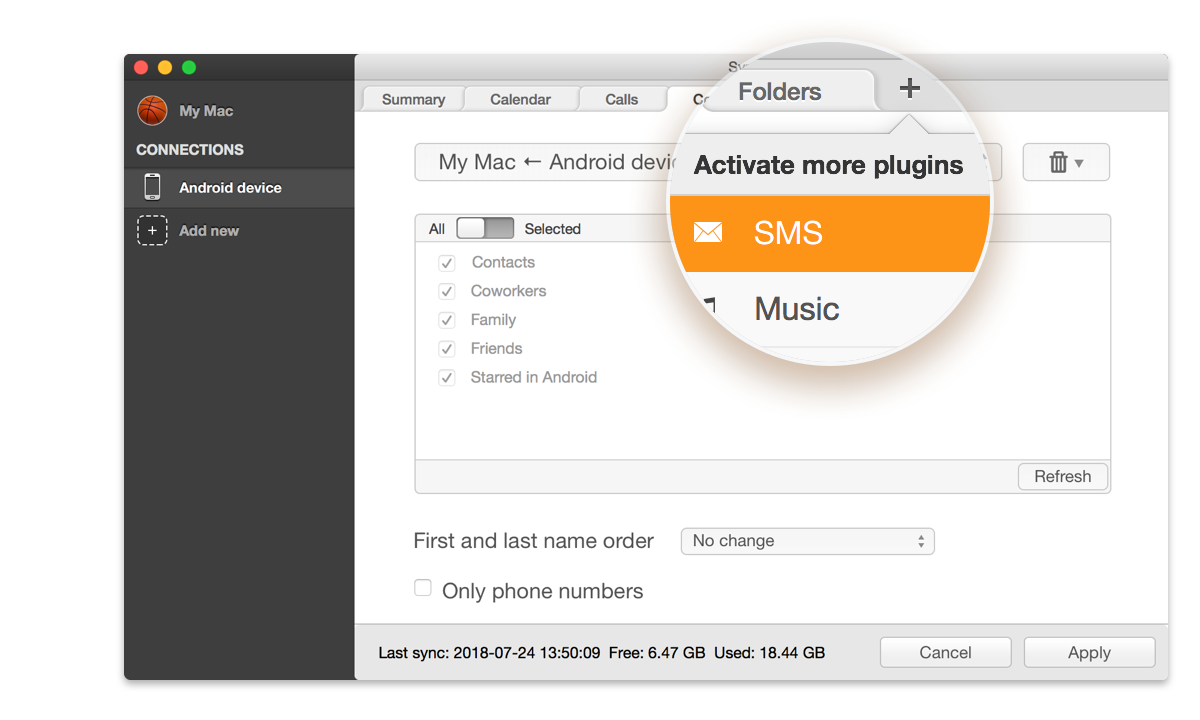Uncheck the Friends checkbox
Image resolution: width=1200 pixels, height=720 pixels.
[x=447, y=350]
